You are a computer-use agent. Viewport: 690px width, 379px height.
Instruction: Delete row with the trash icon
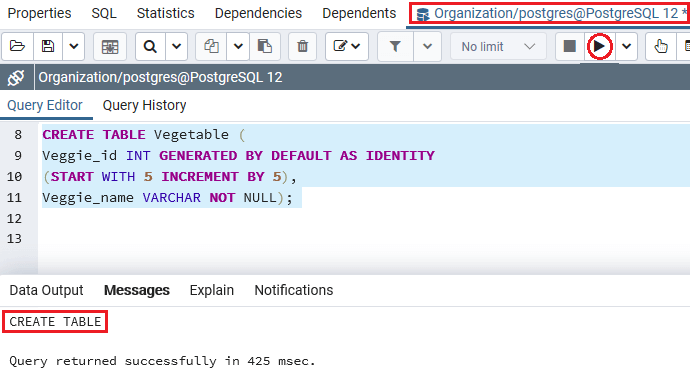302,46
